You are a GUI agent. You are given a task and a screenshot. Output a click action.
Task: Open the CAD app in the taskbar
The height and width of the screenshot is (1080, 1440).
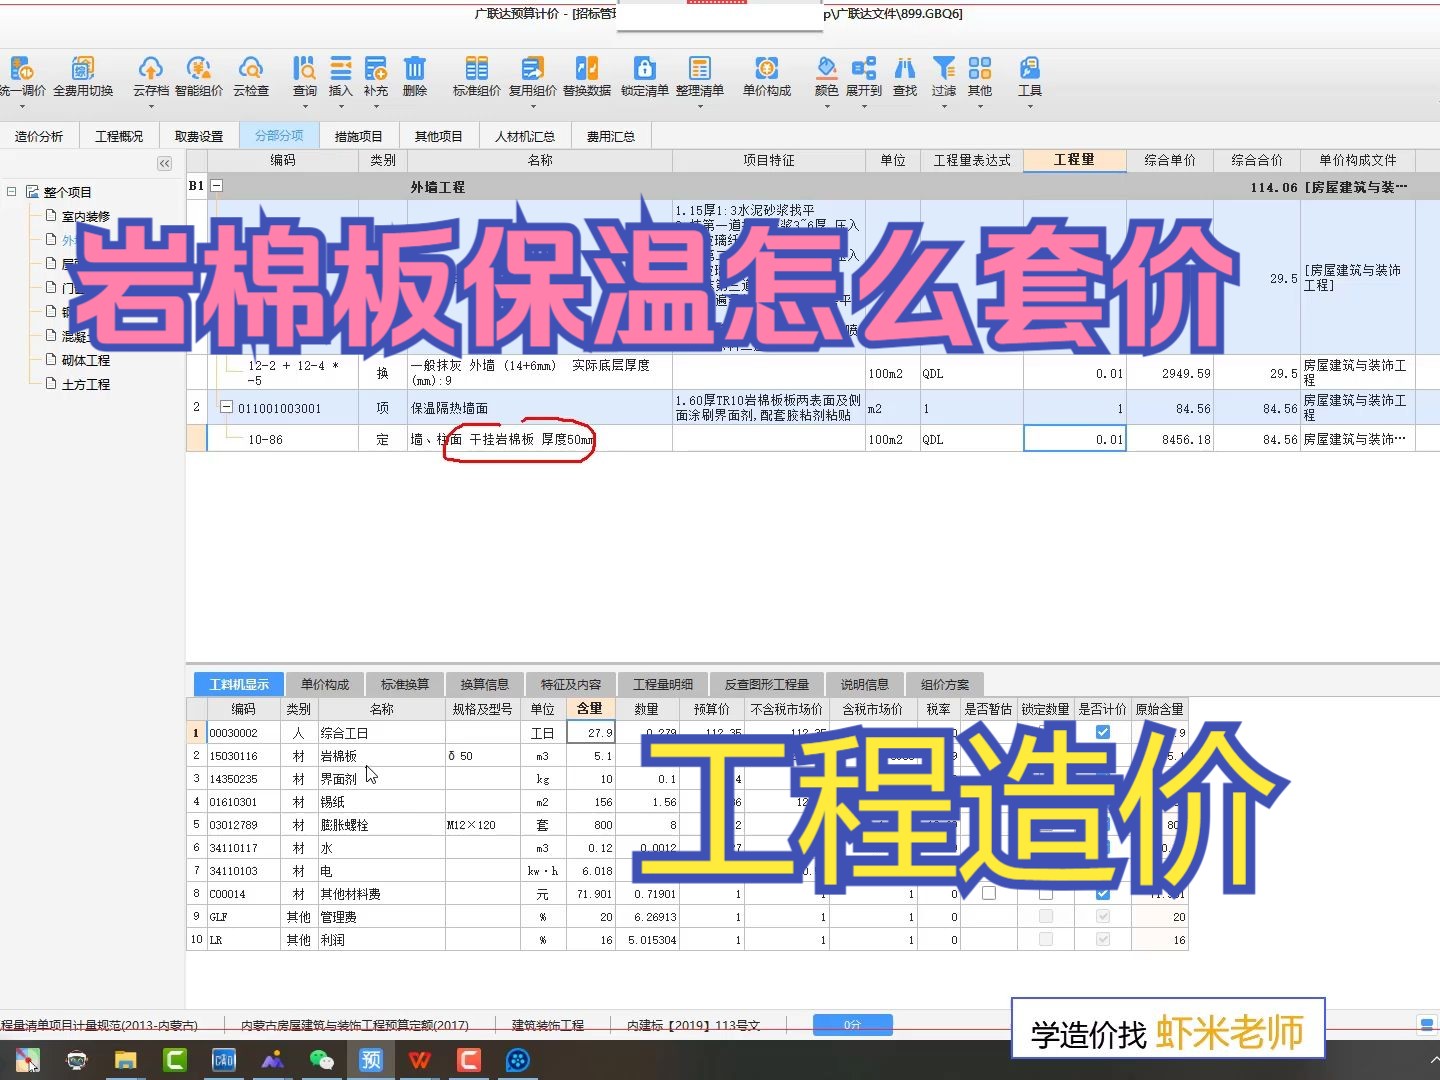click(x=224, y=1060)
